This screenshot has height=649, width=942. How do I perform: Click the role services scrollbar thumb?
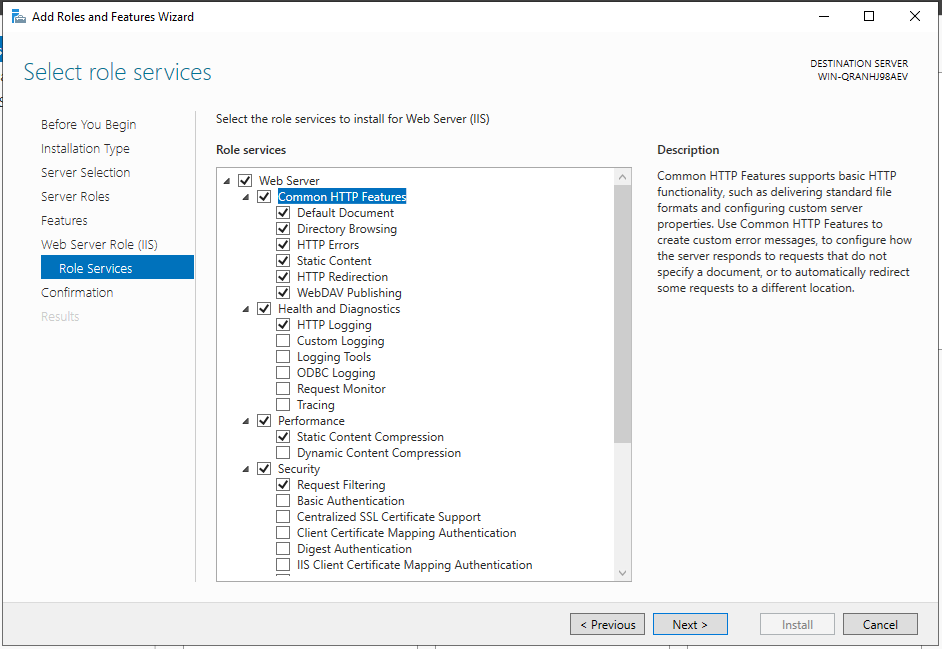pyautogui.click(x=622, y=314)
